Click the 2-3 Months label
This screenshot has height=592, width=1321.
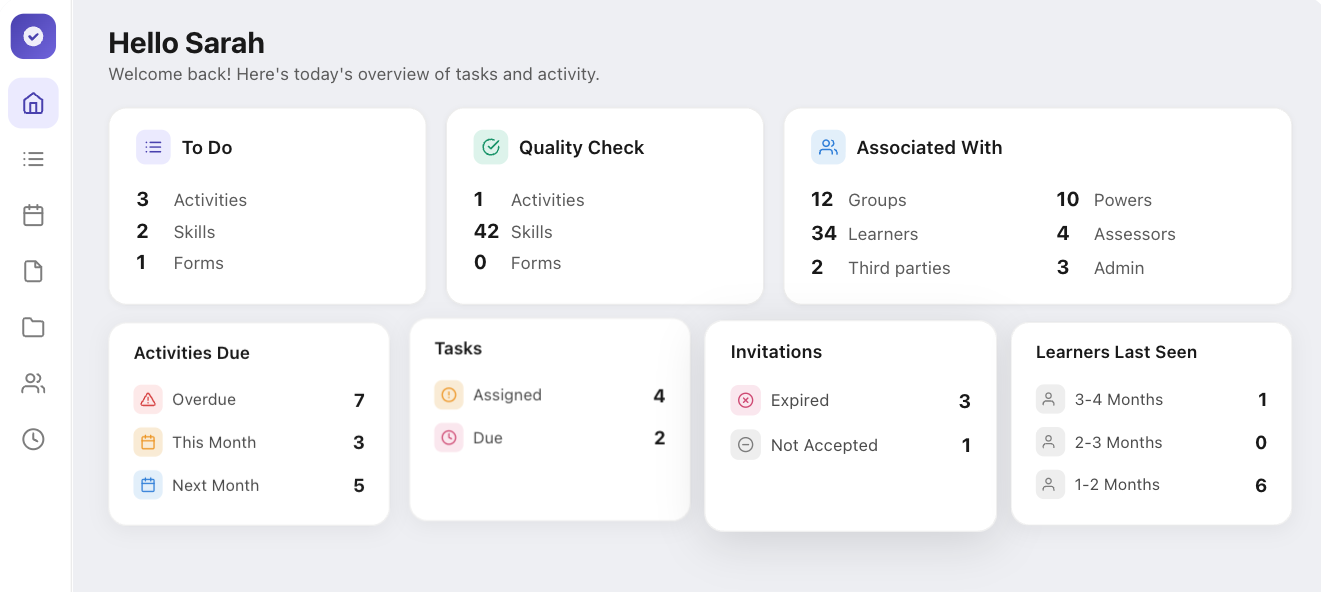pos(1119,442)
